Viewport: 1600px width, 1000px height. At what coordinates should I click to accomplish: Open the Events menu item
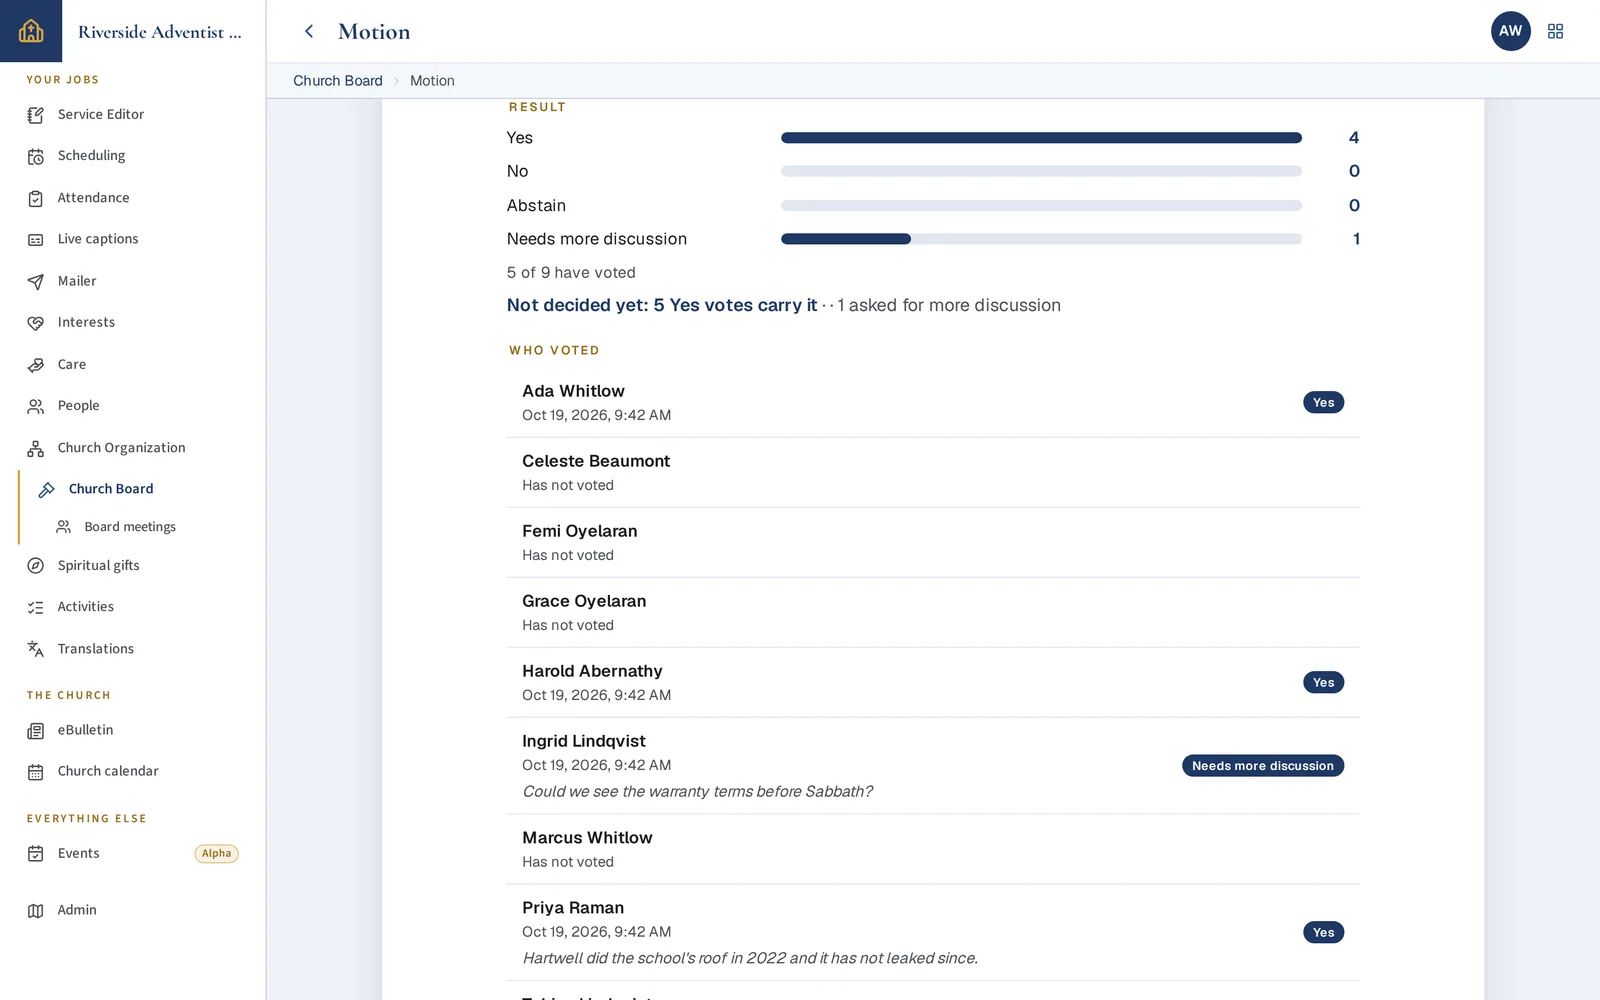[79, 853]
